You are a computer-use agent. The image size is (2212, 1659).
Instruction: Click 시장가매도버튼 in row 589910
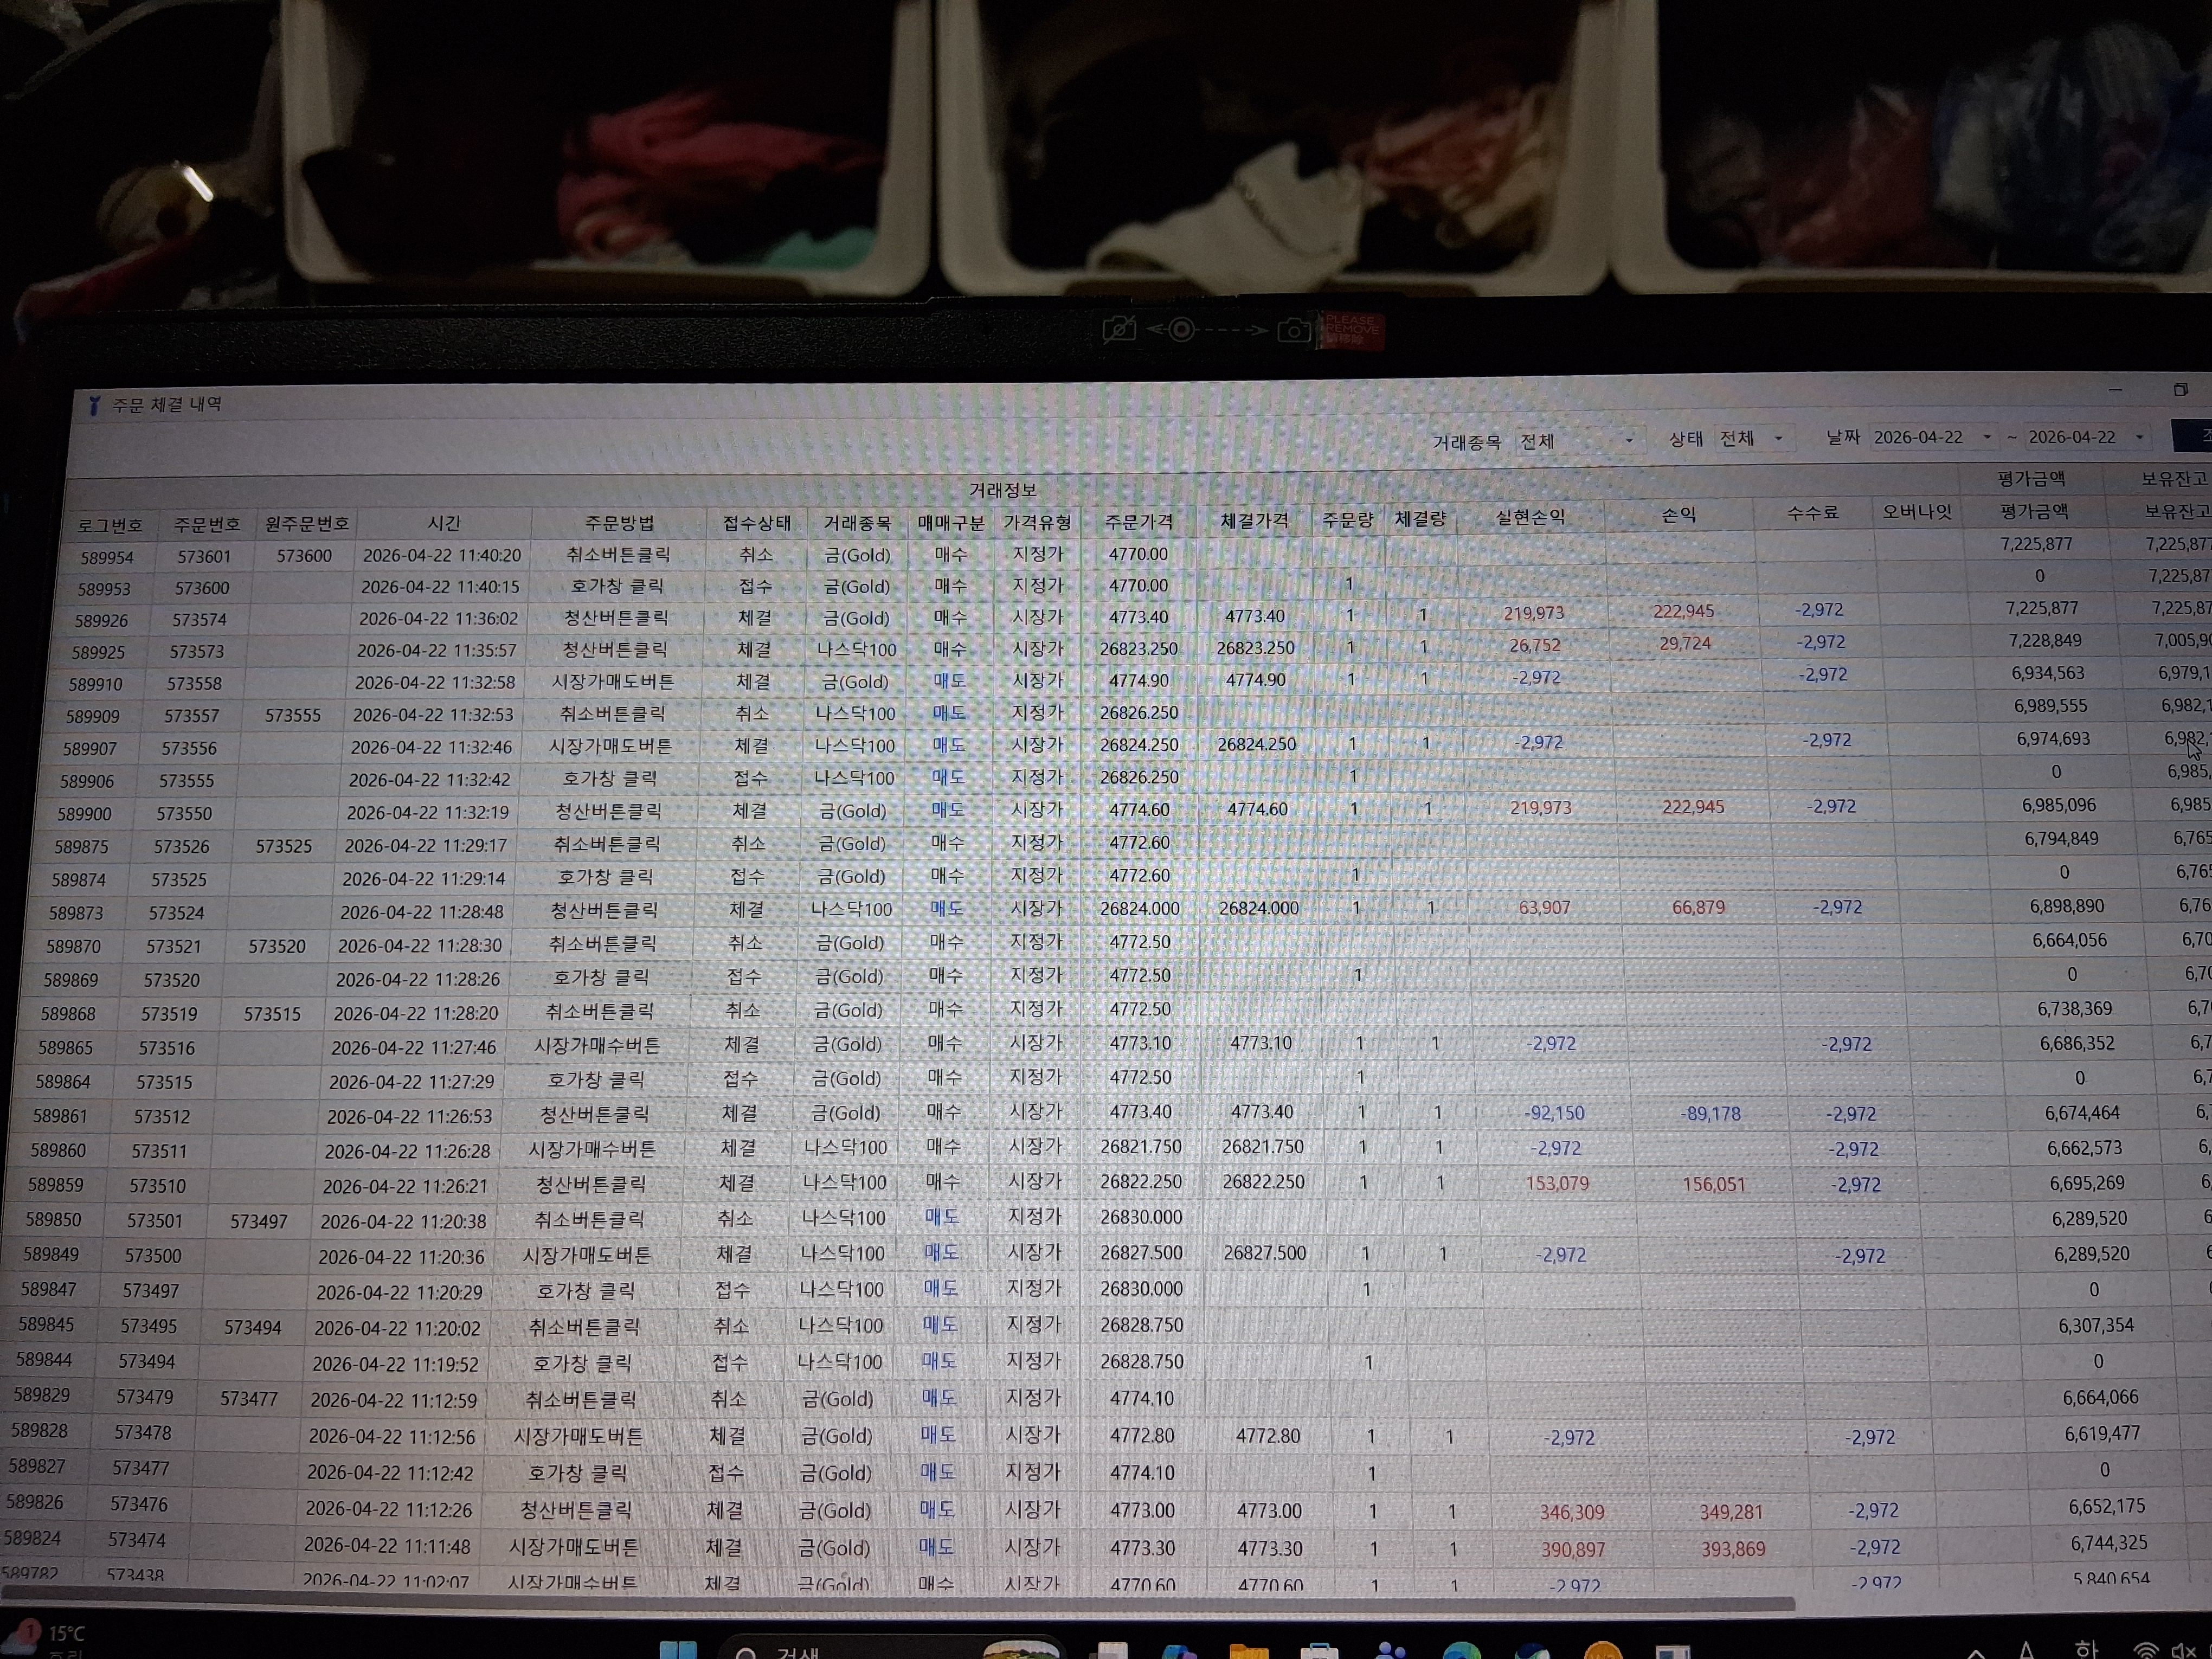click(x=613, y=681)
